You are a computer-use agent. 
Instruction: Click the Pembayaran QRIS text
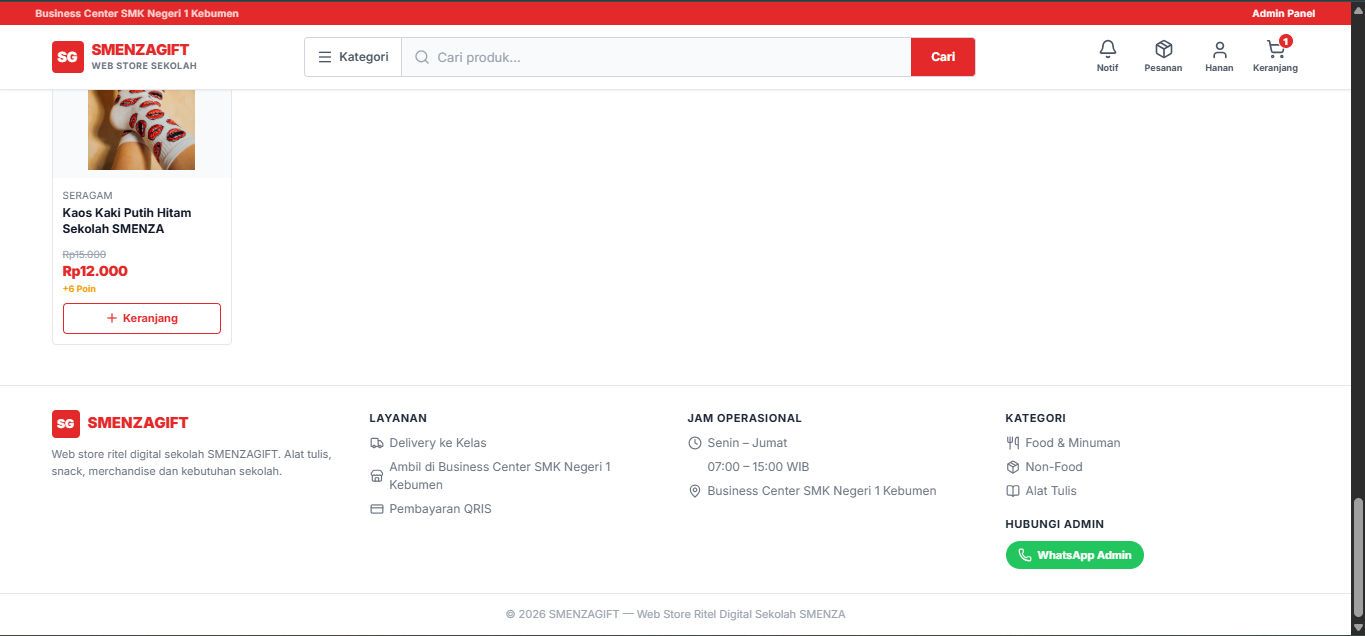441,509
